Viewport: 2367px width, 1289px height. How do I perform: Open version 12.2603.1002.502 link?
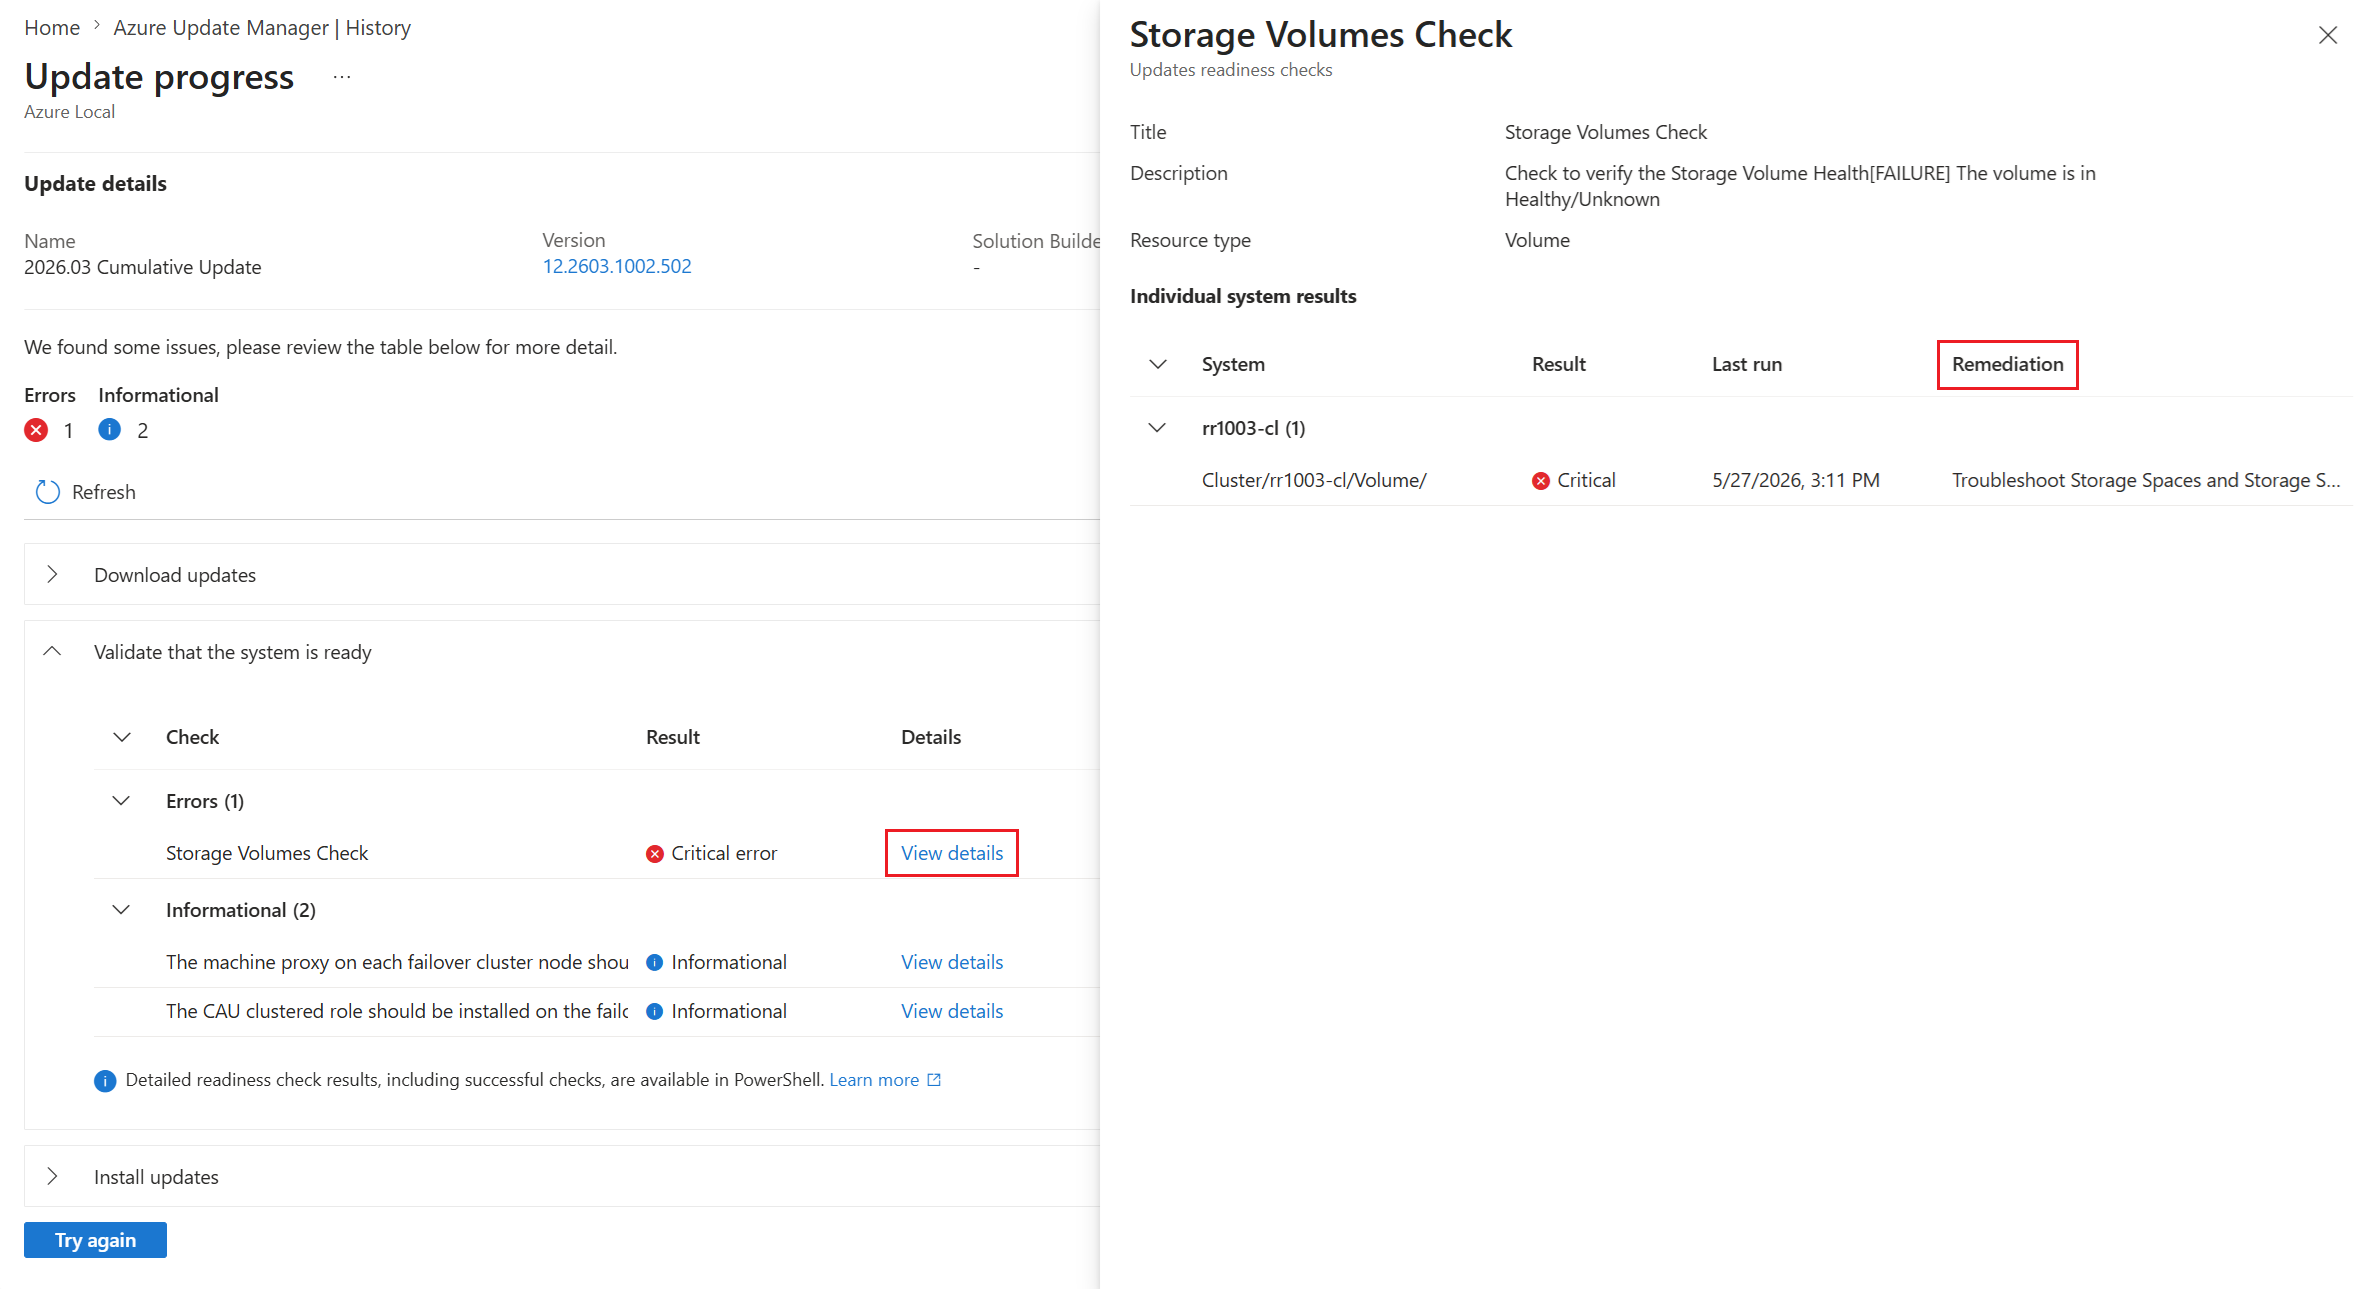(617, 266)
